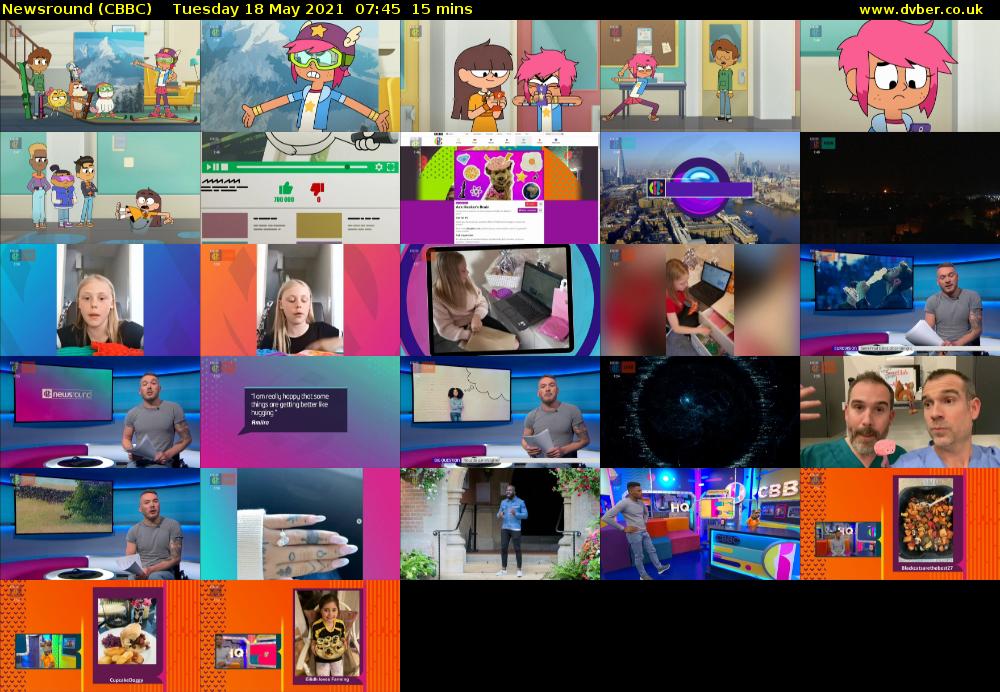Select the play icon in the green player bar
Viewport: 1000px width, 692px height.
208,167
